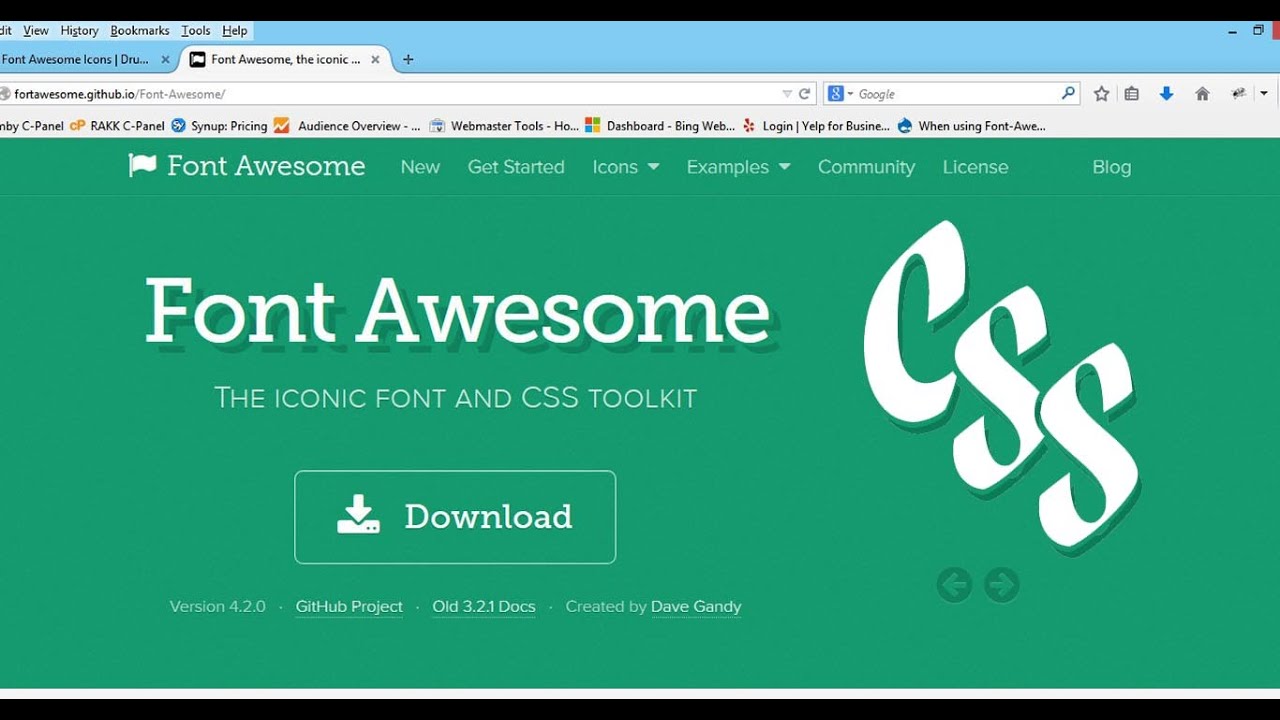Click the Dave Gandy link

tap(696, 606)
